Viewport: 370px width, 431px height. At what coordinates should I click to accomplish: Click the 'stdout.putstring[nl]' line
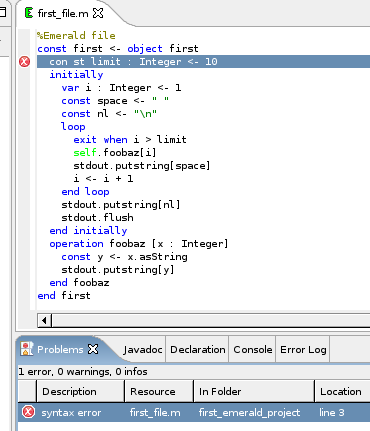[x=121, y=205]
